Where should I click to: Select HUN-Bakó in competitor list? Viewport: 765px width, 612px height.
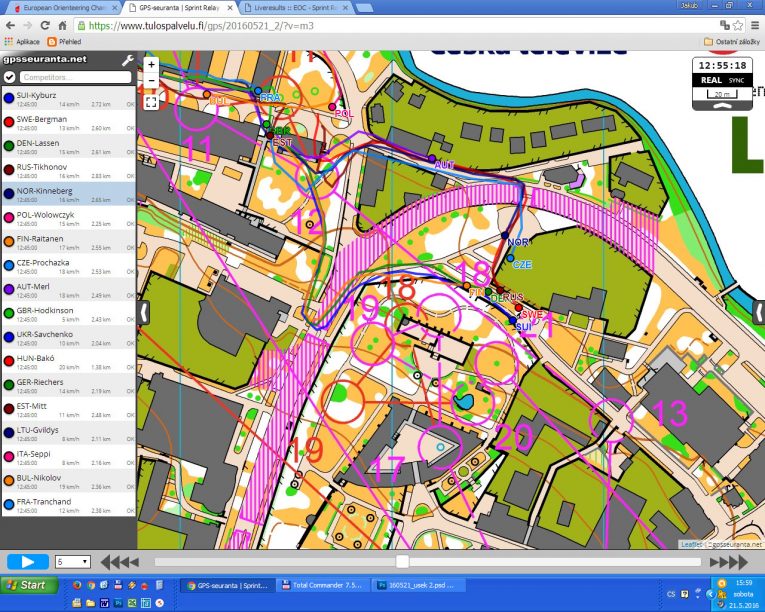(x=68, y=362)
